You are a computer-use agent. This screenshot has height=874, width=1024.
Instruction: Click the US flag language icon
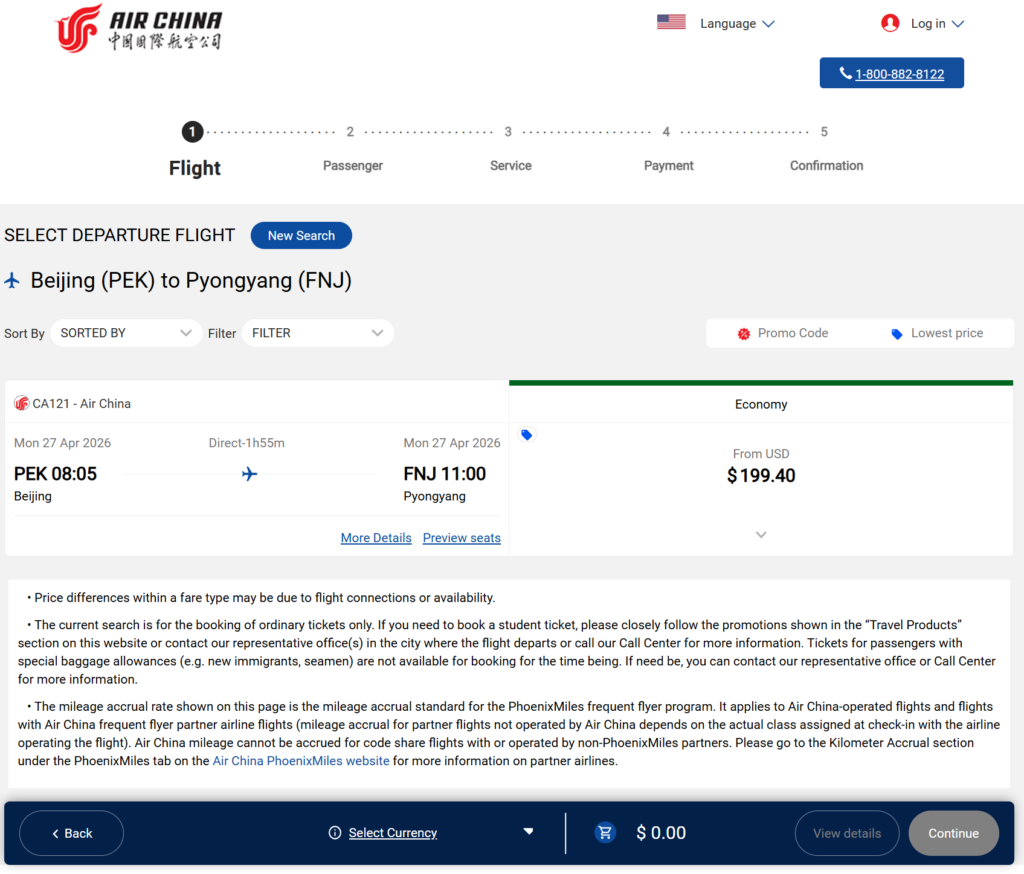tap(670, 21)
